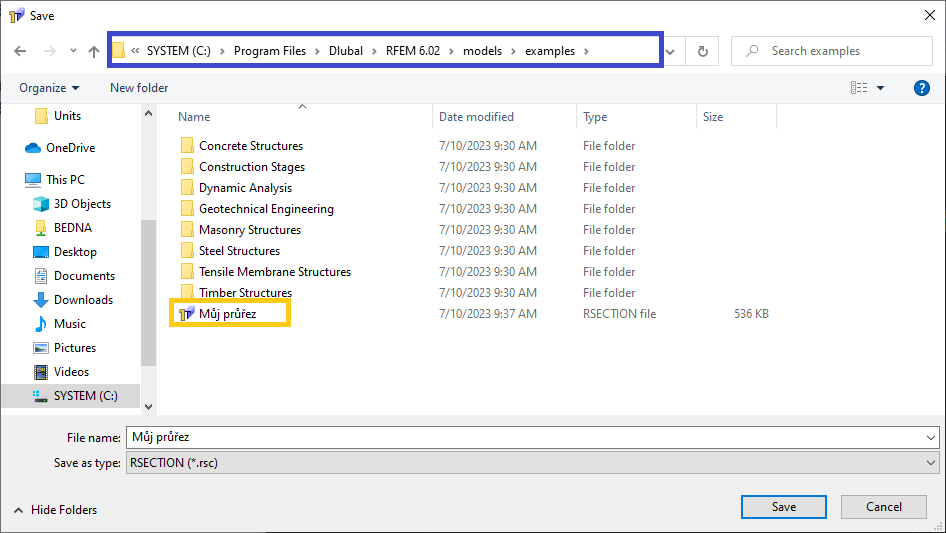Open the Organize menu
Image resolution: width=946 pixels, height=533 pixels.
49,88
